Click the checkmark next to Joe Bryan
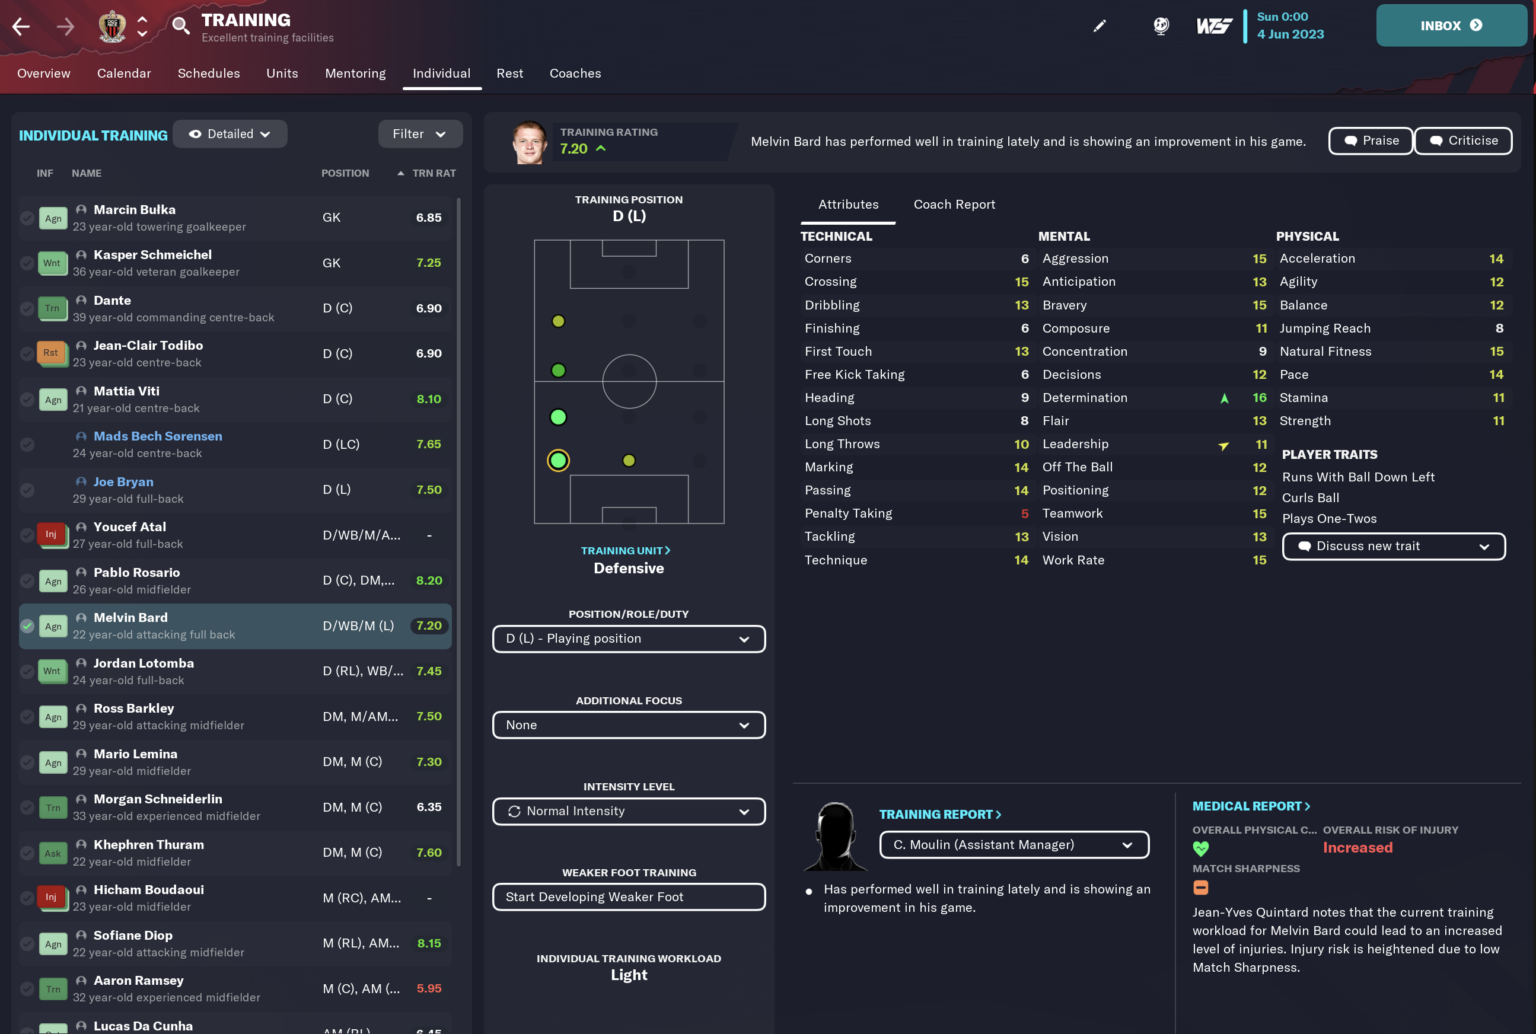Screen dimensions: 1536x1034 tap(27, 489)
